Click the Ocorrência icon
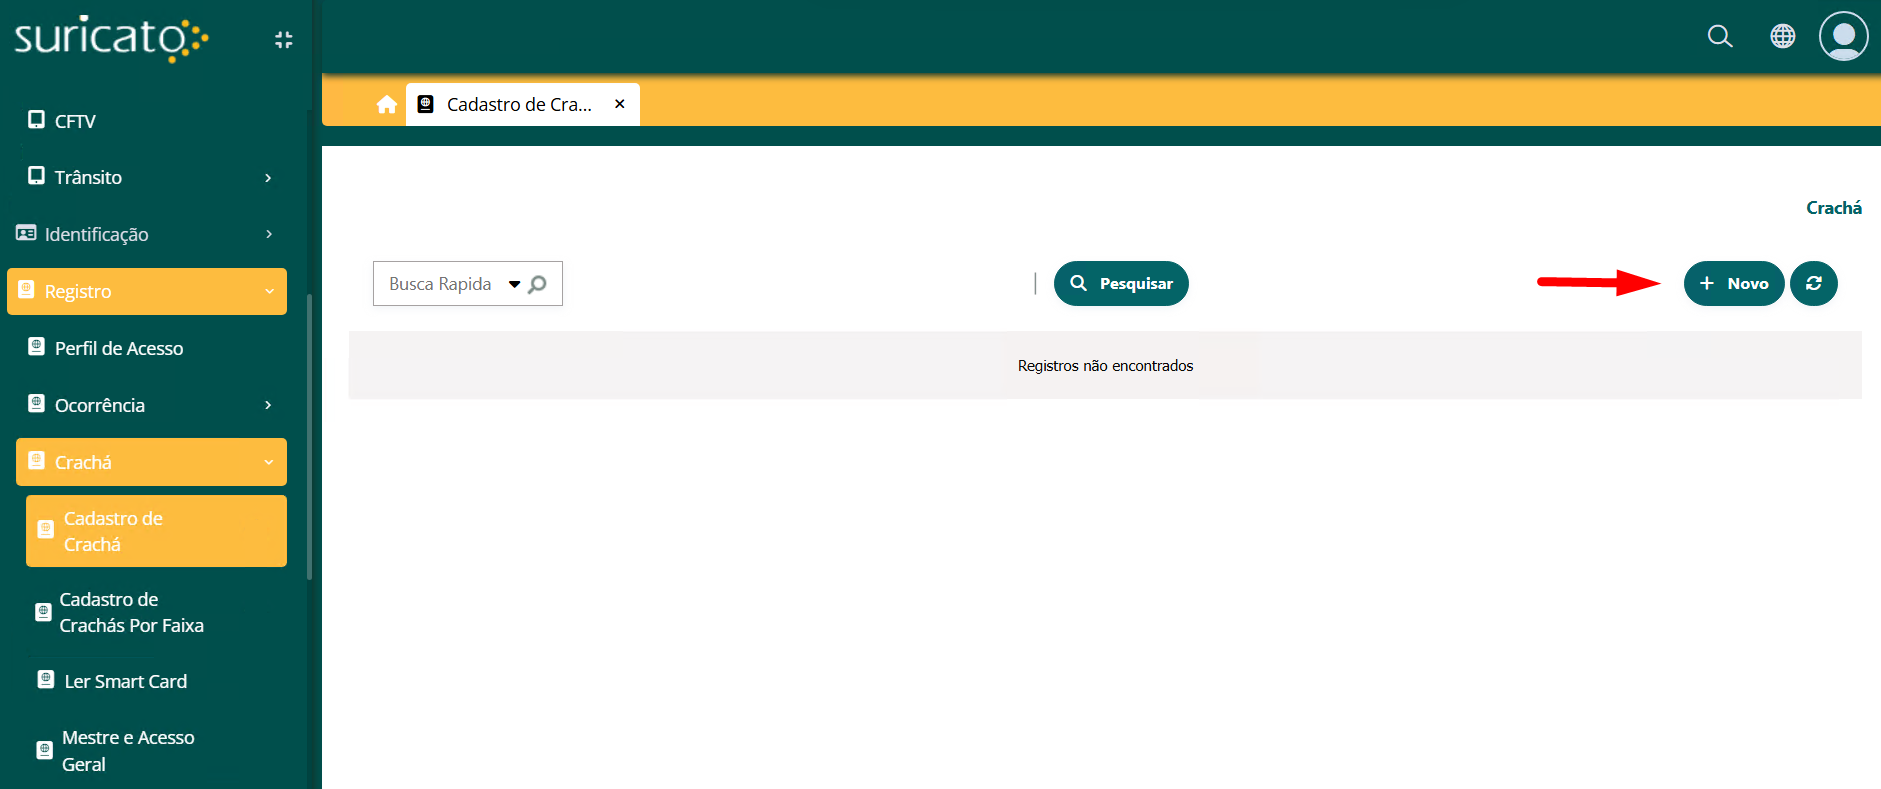Image resolution: width=1881 pixels, height=789 pixels. coord(36,404)
